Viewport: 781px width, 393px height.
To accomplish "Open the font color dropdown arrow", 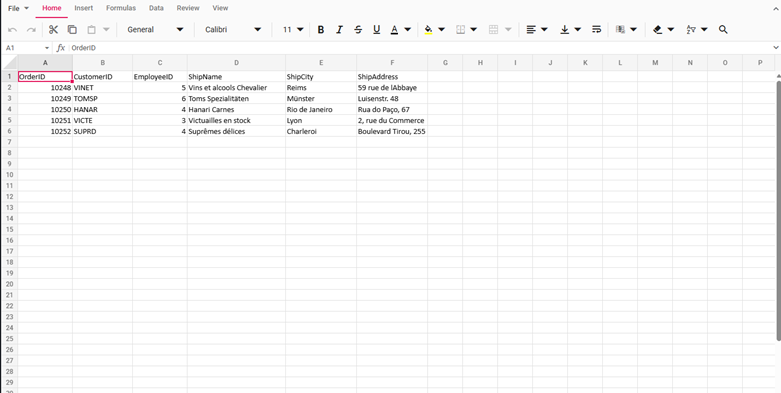I will [x=407, y=29].
